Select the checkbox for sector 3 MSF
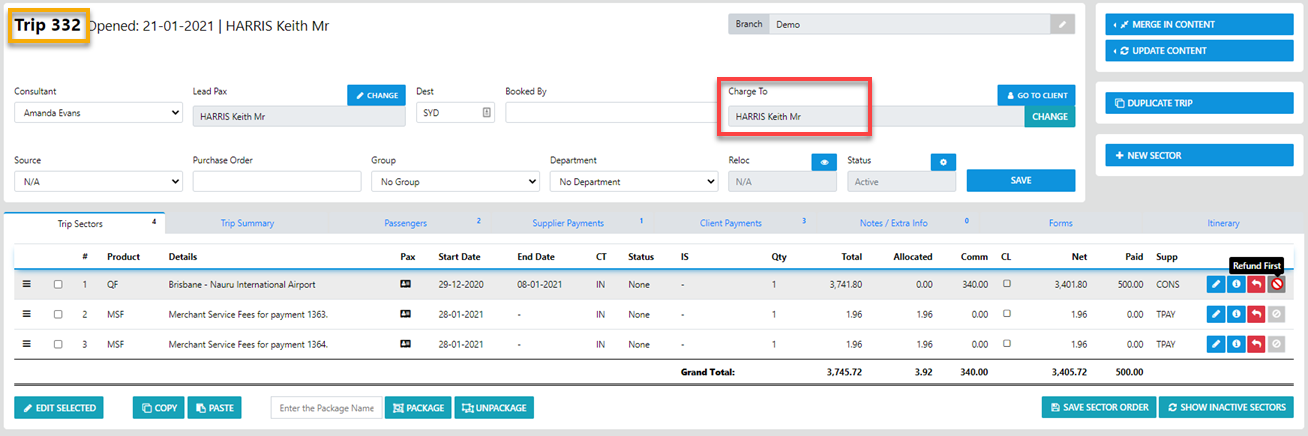1308x436 pixels. [58, 345]
